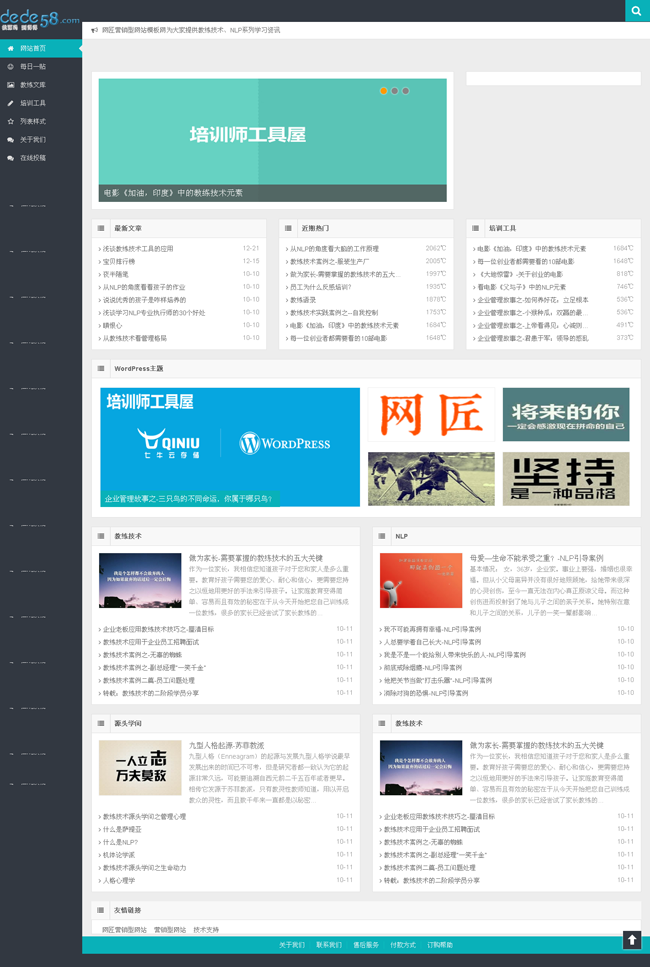Open article 看电影《父与子》中的NLP元素
This screenshot has width=650, height=967.
point(522,287)
